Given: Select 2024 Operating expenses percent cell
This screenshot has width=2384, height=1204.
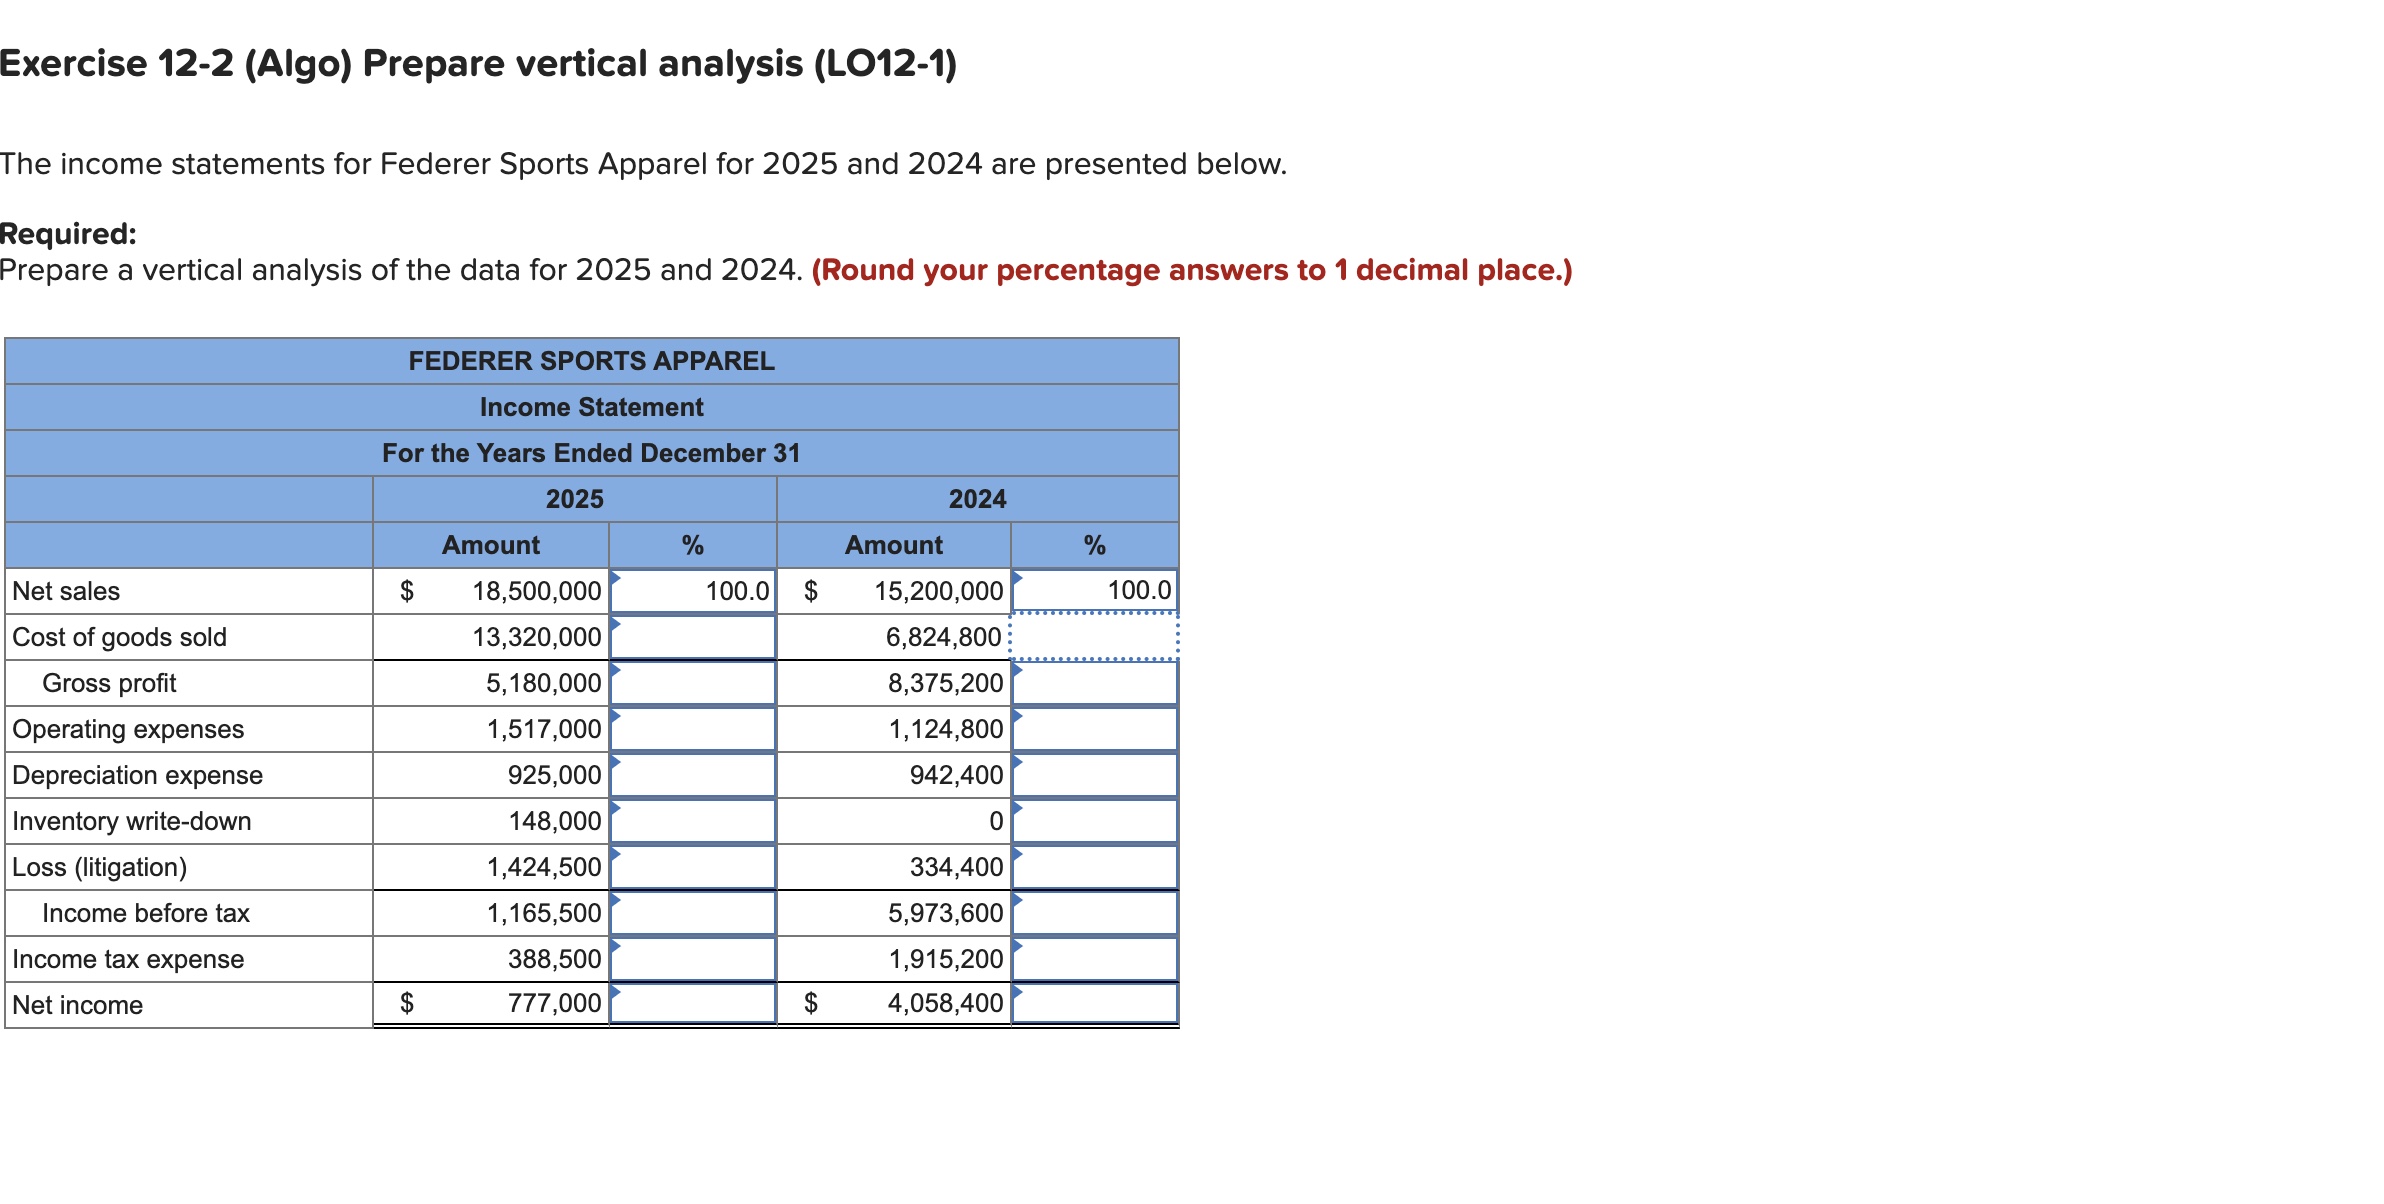Looking at the screenshot, I should point(1095,729).
